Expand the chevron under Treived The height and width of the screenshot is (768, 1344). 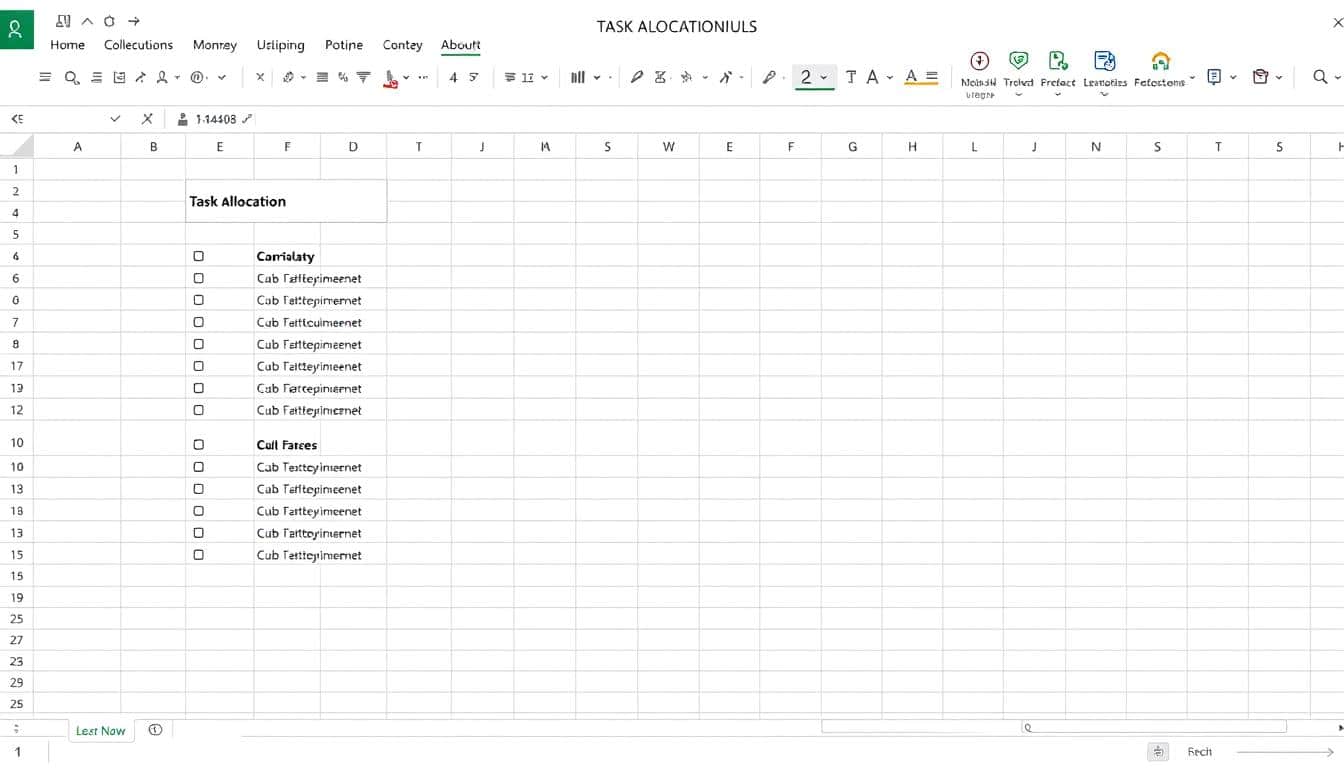pyautogui.click(x=1018, y=95)
